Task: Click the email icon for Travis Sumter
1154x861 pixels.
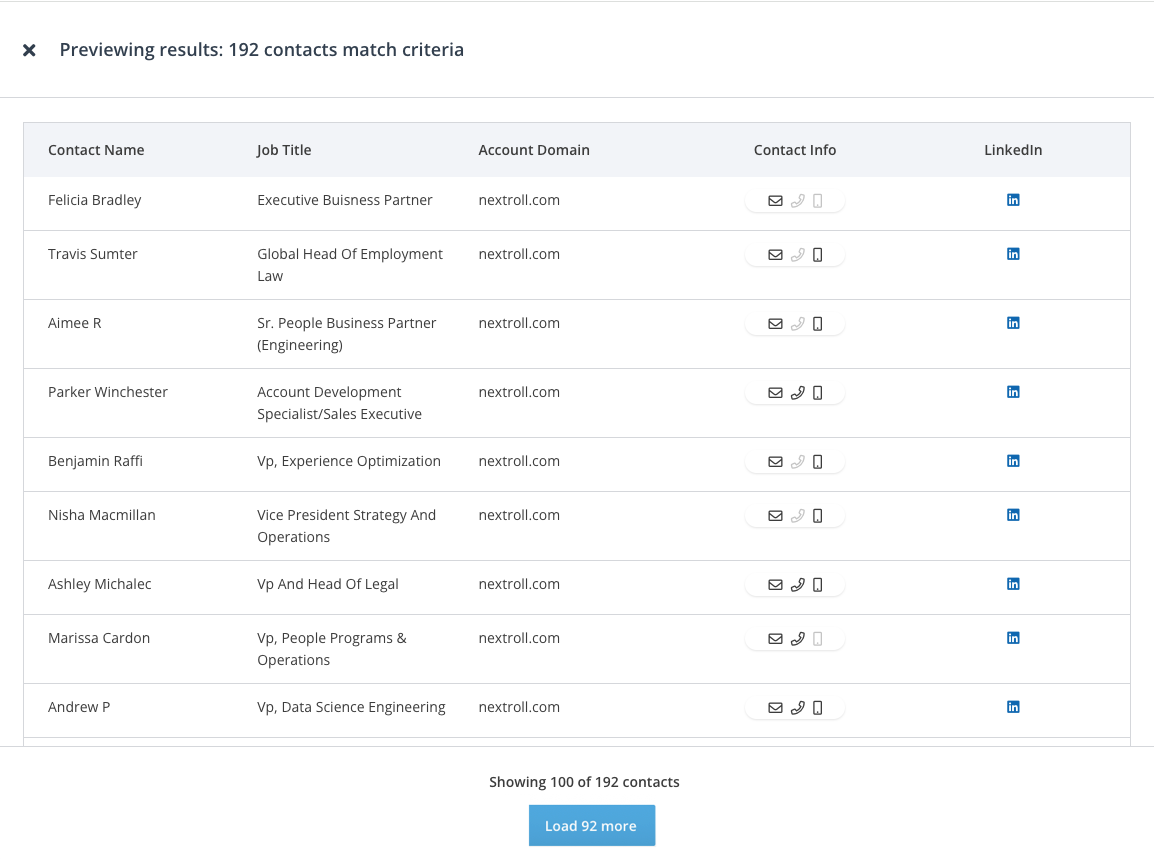Action: (775, 255)
